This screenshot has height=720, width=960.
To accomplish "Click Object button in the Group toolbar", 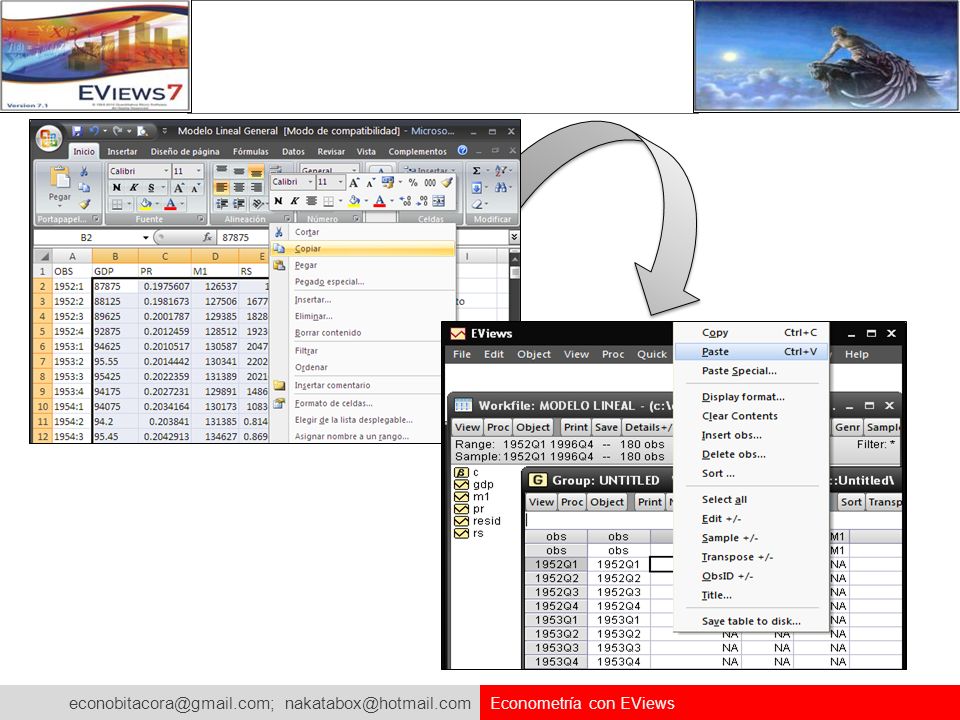I will pyautogui.click(x=607, y=502).
